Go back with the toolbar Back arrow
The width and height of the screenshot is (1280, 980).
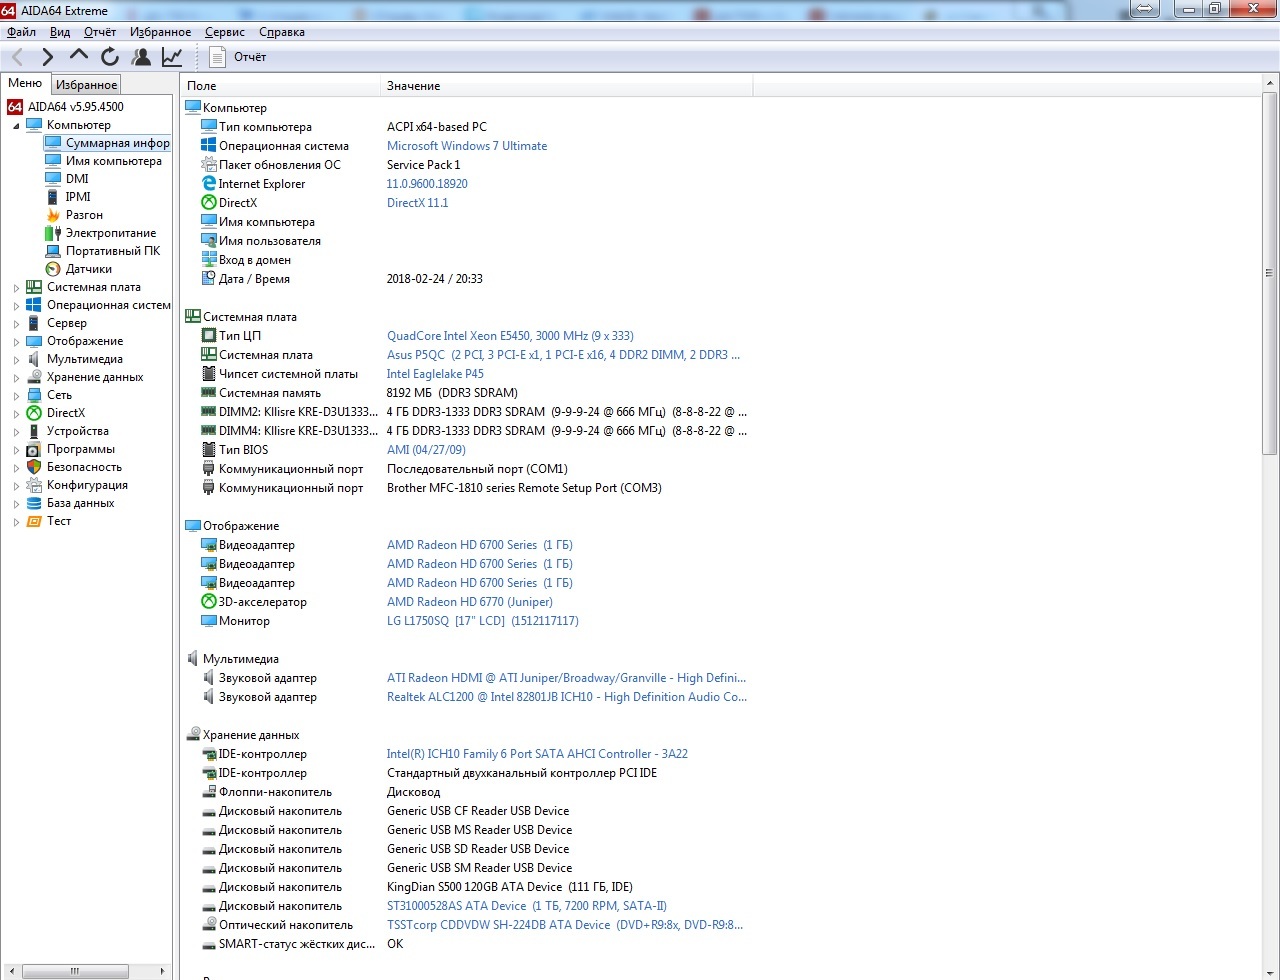coord(18,57)
